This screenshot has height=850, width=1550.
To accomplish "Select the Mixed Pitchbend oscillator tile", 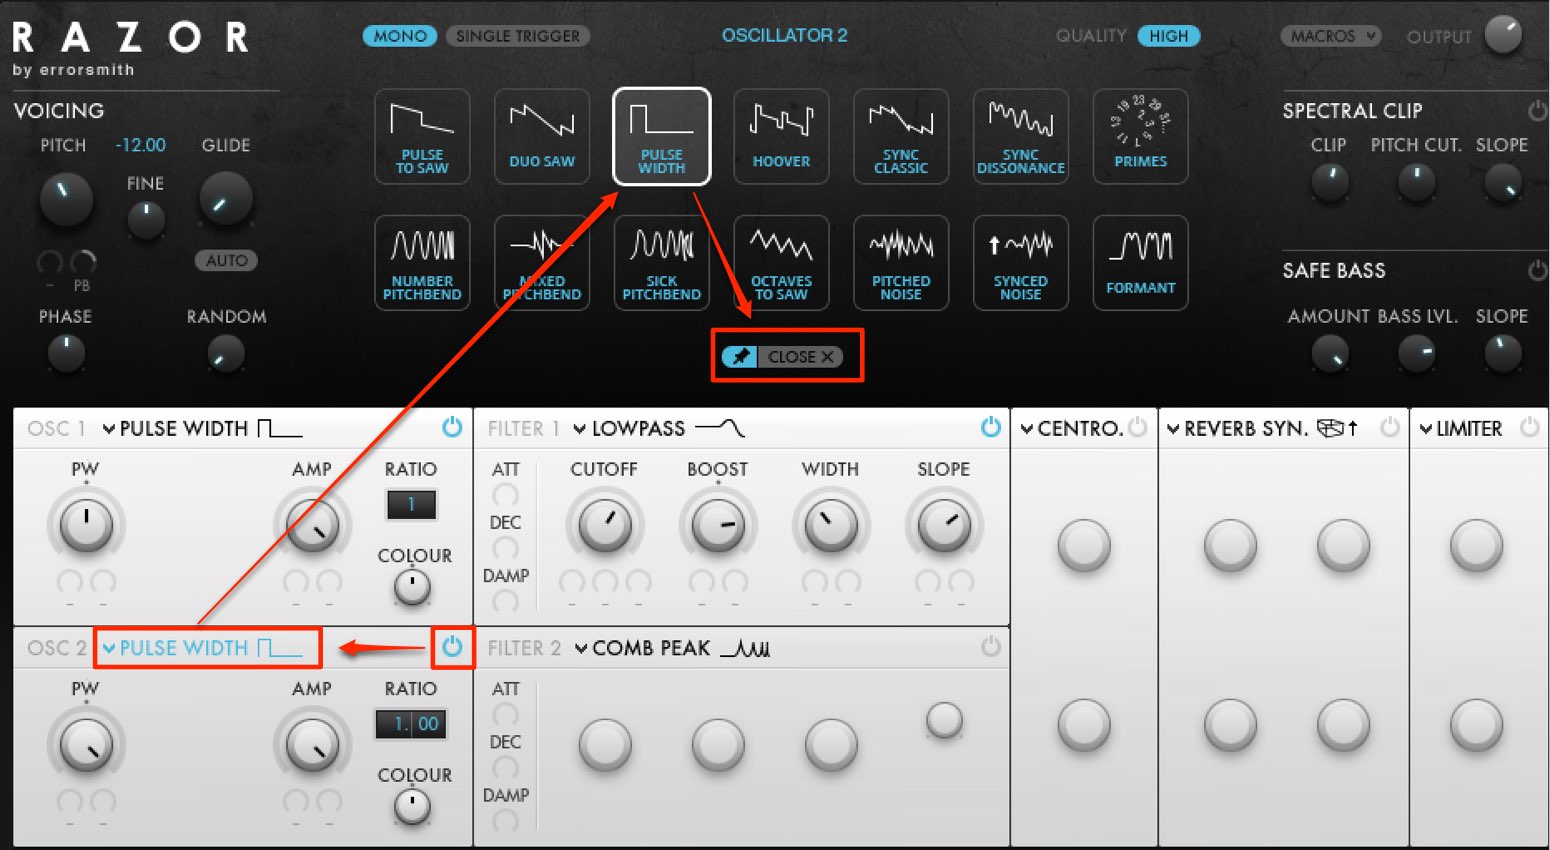I will [542, 263].
